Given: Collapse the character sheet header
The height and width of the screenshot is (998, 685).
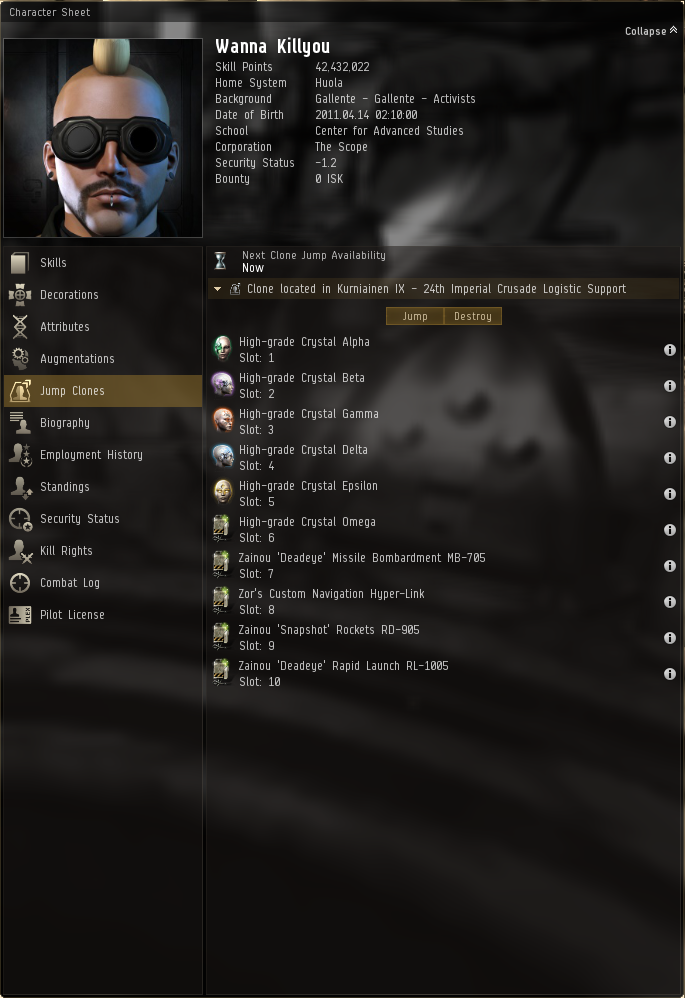Looking at the screenshot, I should (651, 31).
